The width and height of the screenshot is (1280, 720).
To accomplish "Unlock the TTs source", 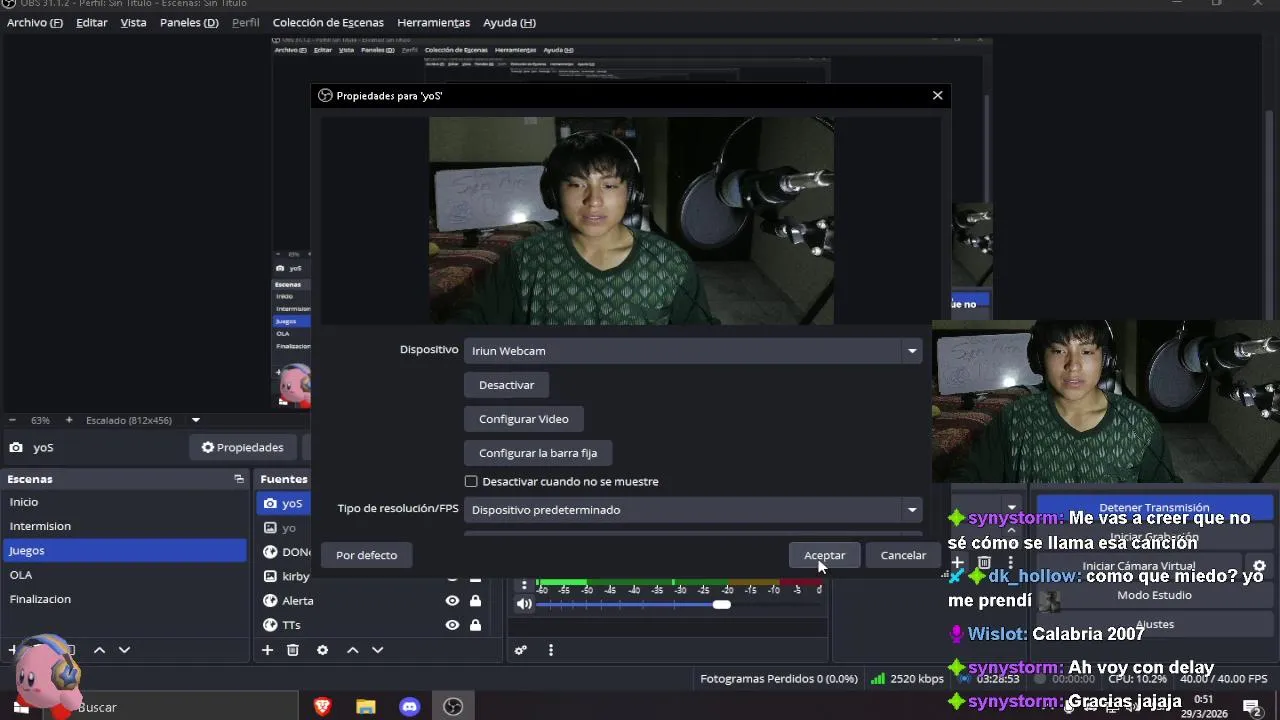I will pyautogui.click(x=475, y=625).
